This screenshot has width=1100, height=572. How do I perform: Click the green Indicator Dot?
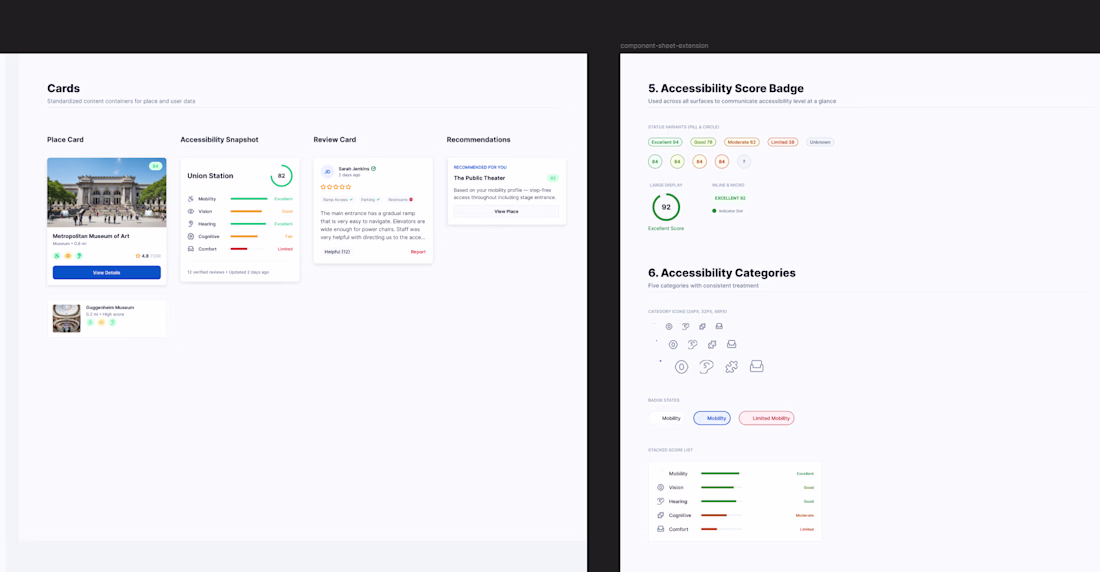[714, 211]
